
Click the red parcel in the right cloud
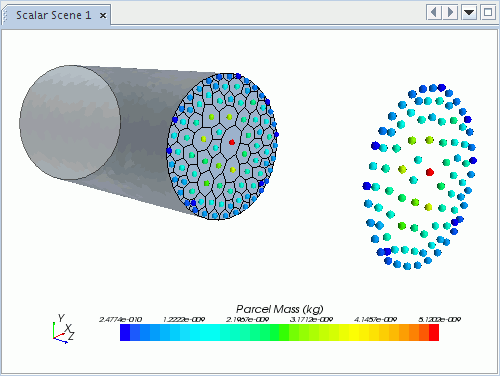(430, 172)
